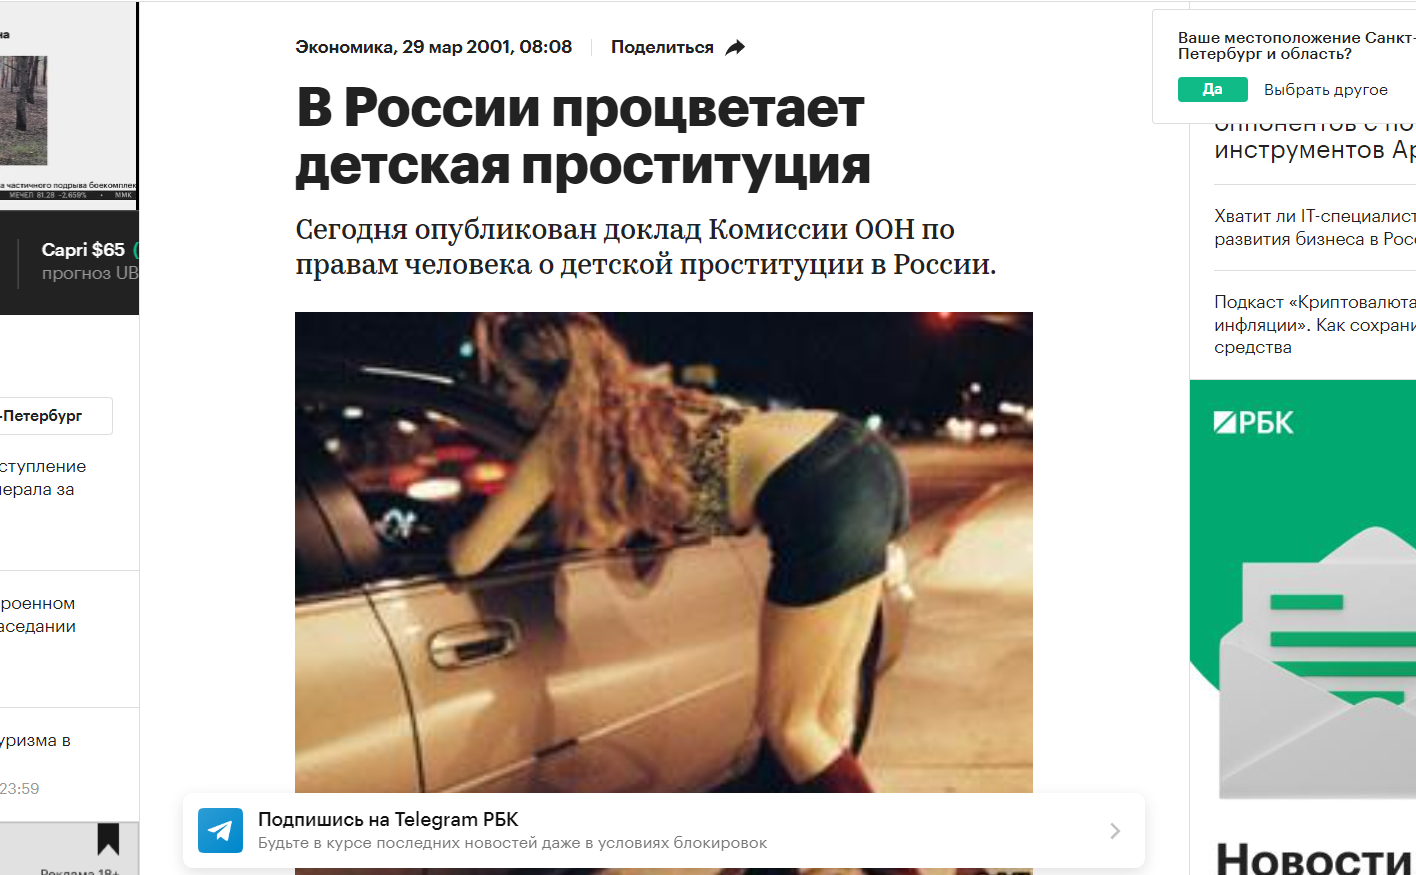Click the Подпишись на Telegram РБК text
This screenshot has height=875, width=1416.
(x=388, y=819)
